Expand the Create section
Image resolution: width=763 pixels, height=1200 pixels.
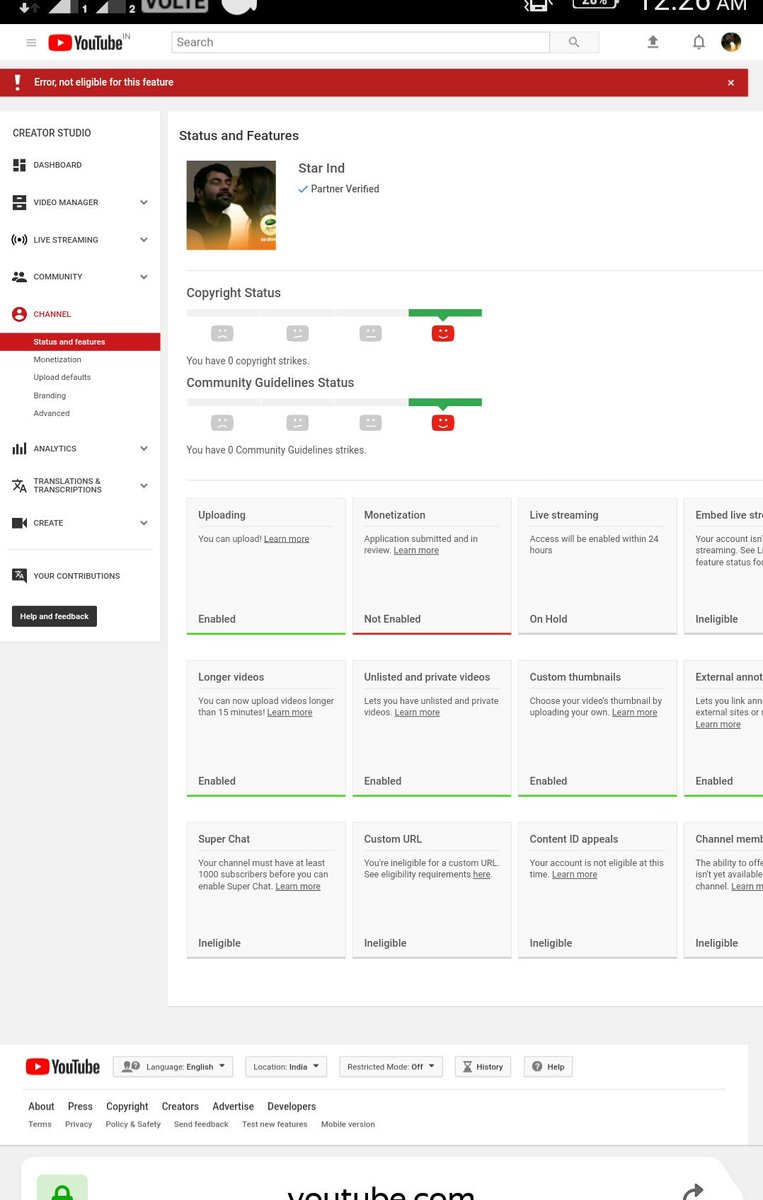click(x=144, y=523)
